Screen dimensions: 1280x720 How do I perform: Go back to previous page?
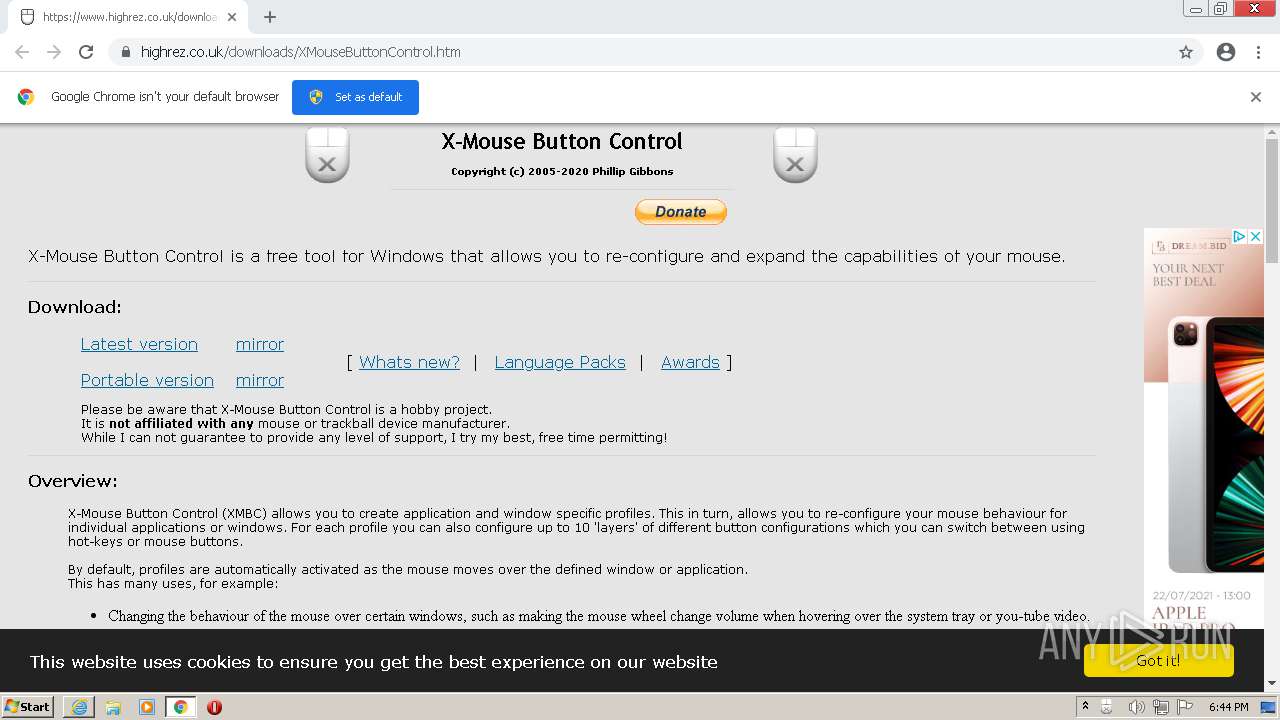(22, 52)
